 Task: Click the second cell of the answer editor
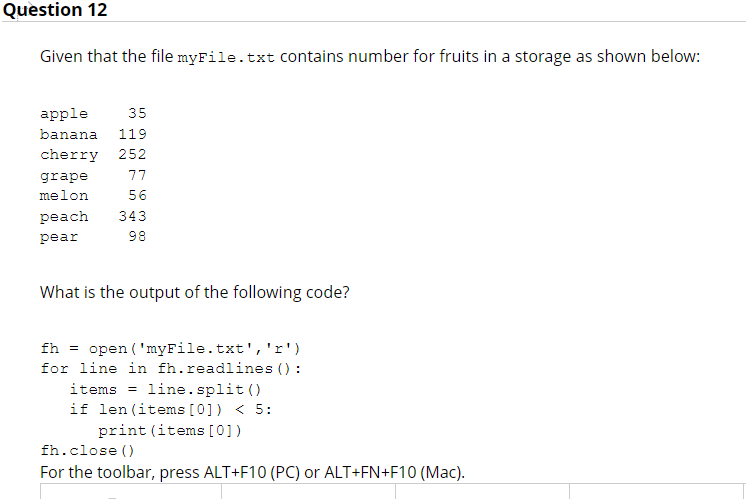pos(308,491)
